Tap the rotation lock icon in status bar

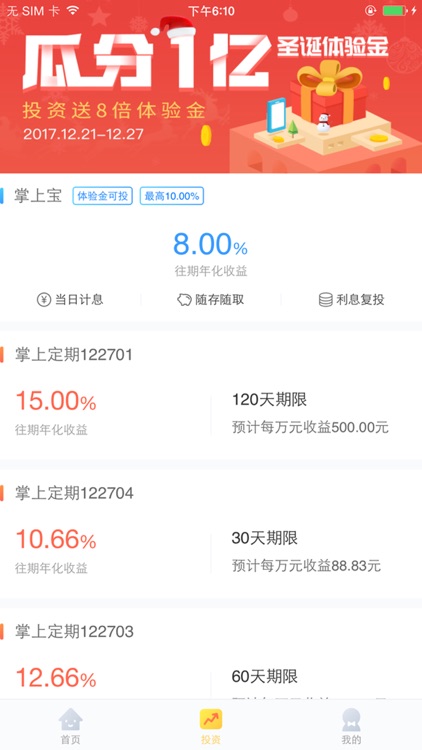click(x=370, y=11)
